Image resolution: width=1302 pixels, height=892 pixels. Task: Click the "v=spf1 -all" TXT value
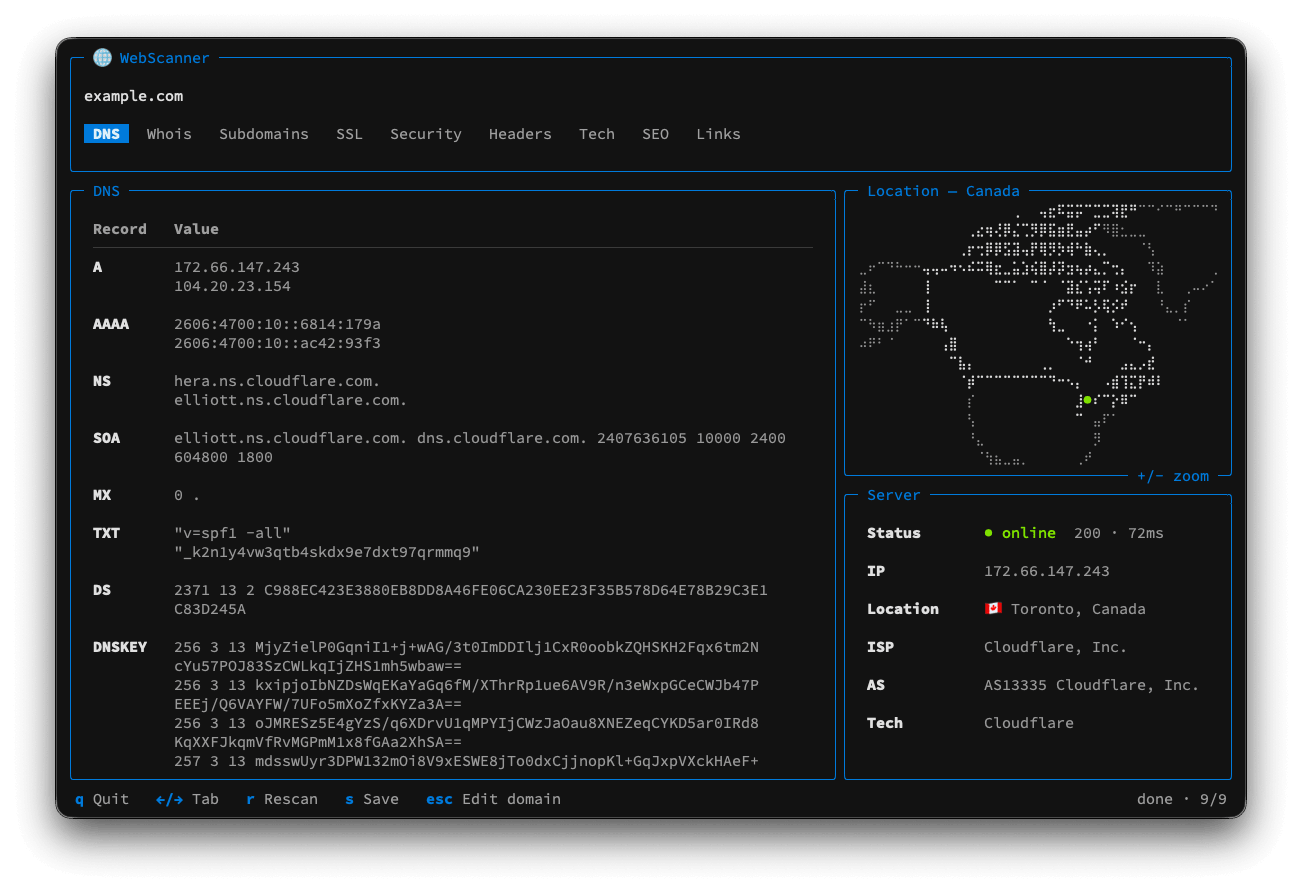232,533
